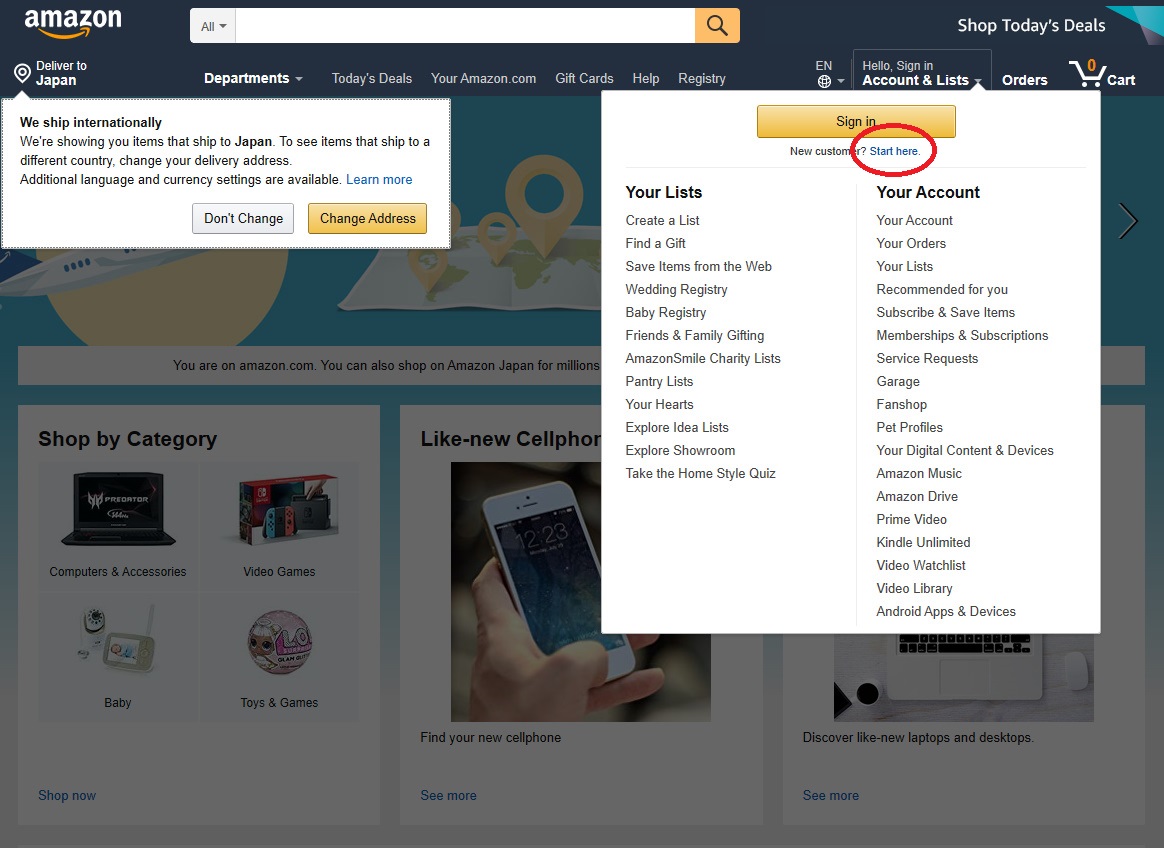The height and width of the screenshot is (848, 1164).
Task: Open Today's Deals in nav bar
Action: coord(372,79)
